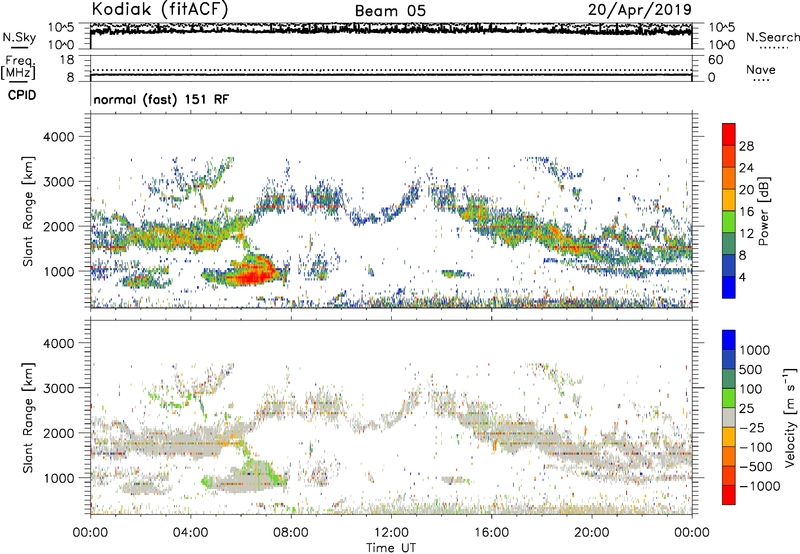Click the 'Kodiak (fitACF)' plot title
800x554 pixels.
(160, 9)
